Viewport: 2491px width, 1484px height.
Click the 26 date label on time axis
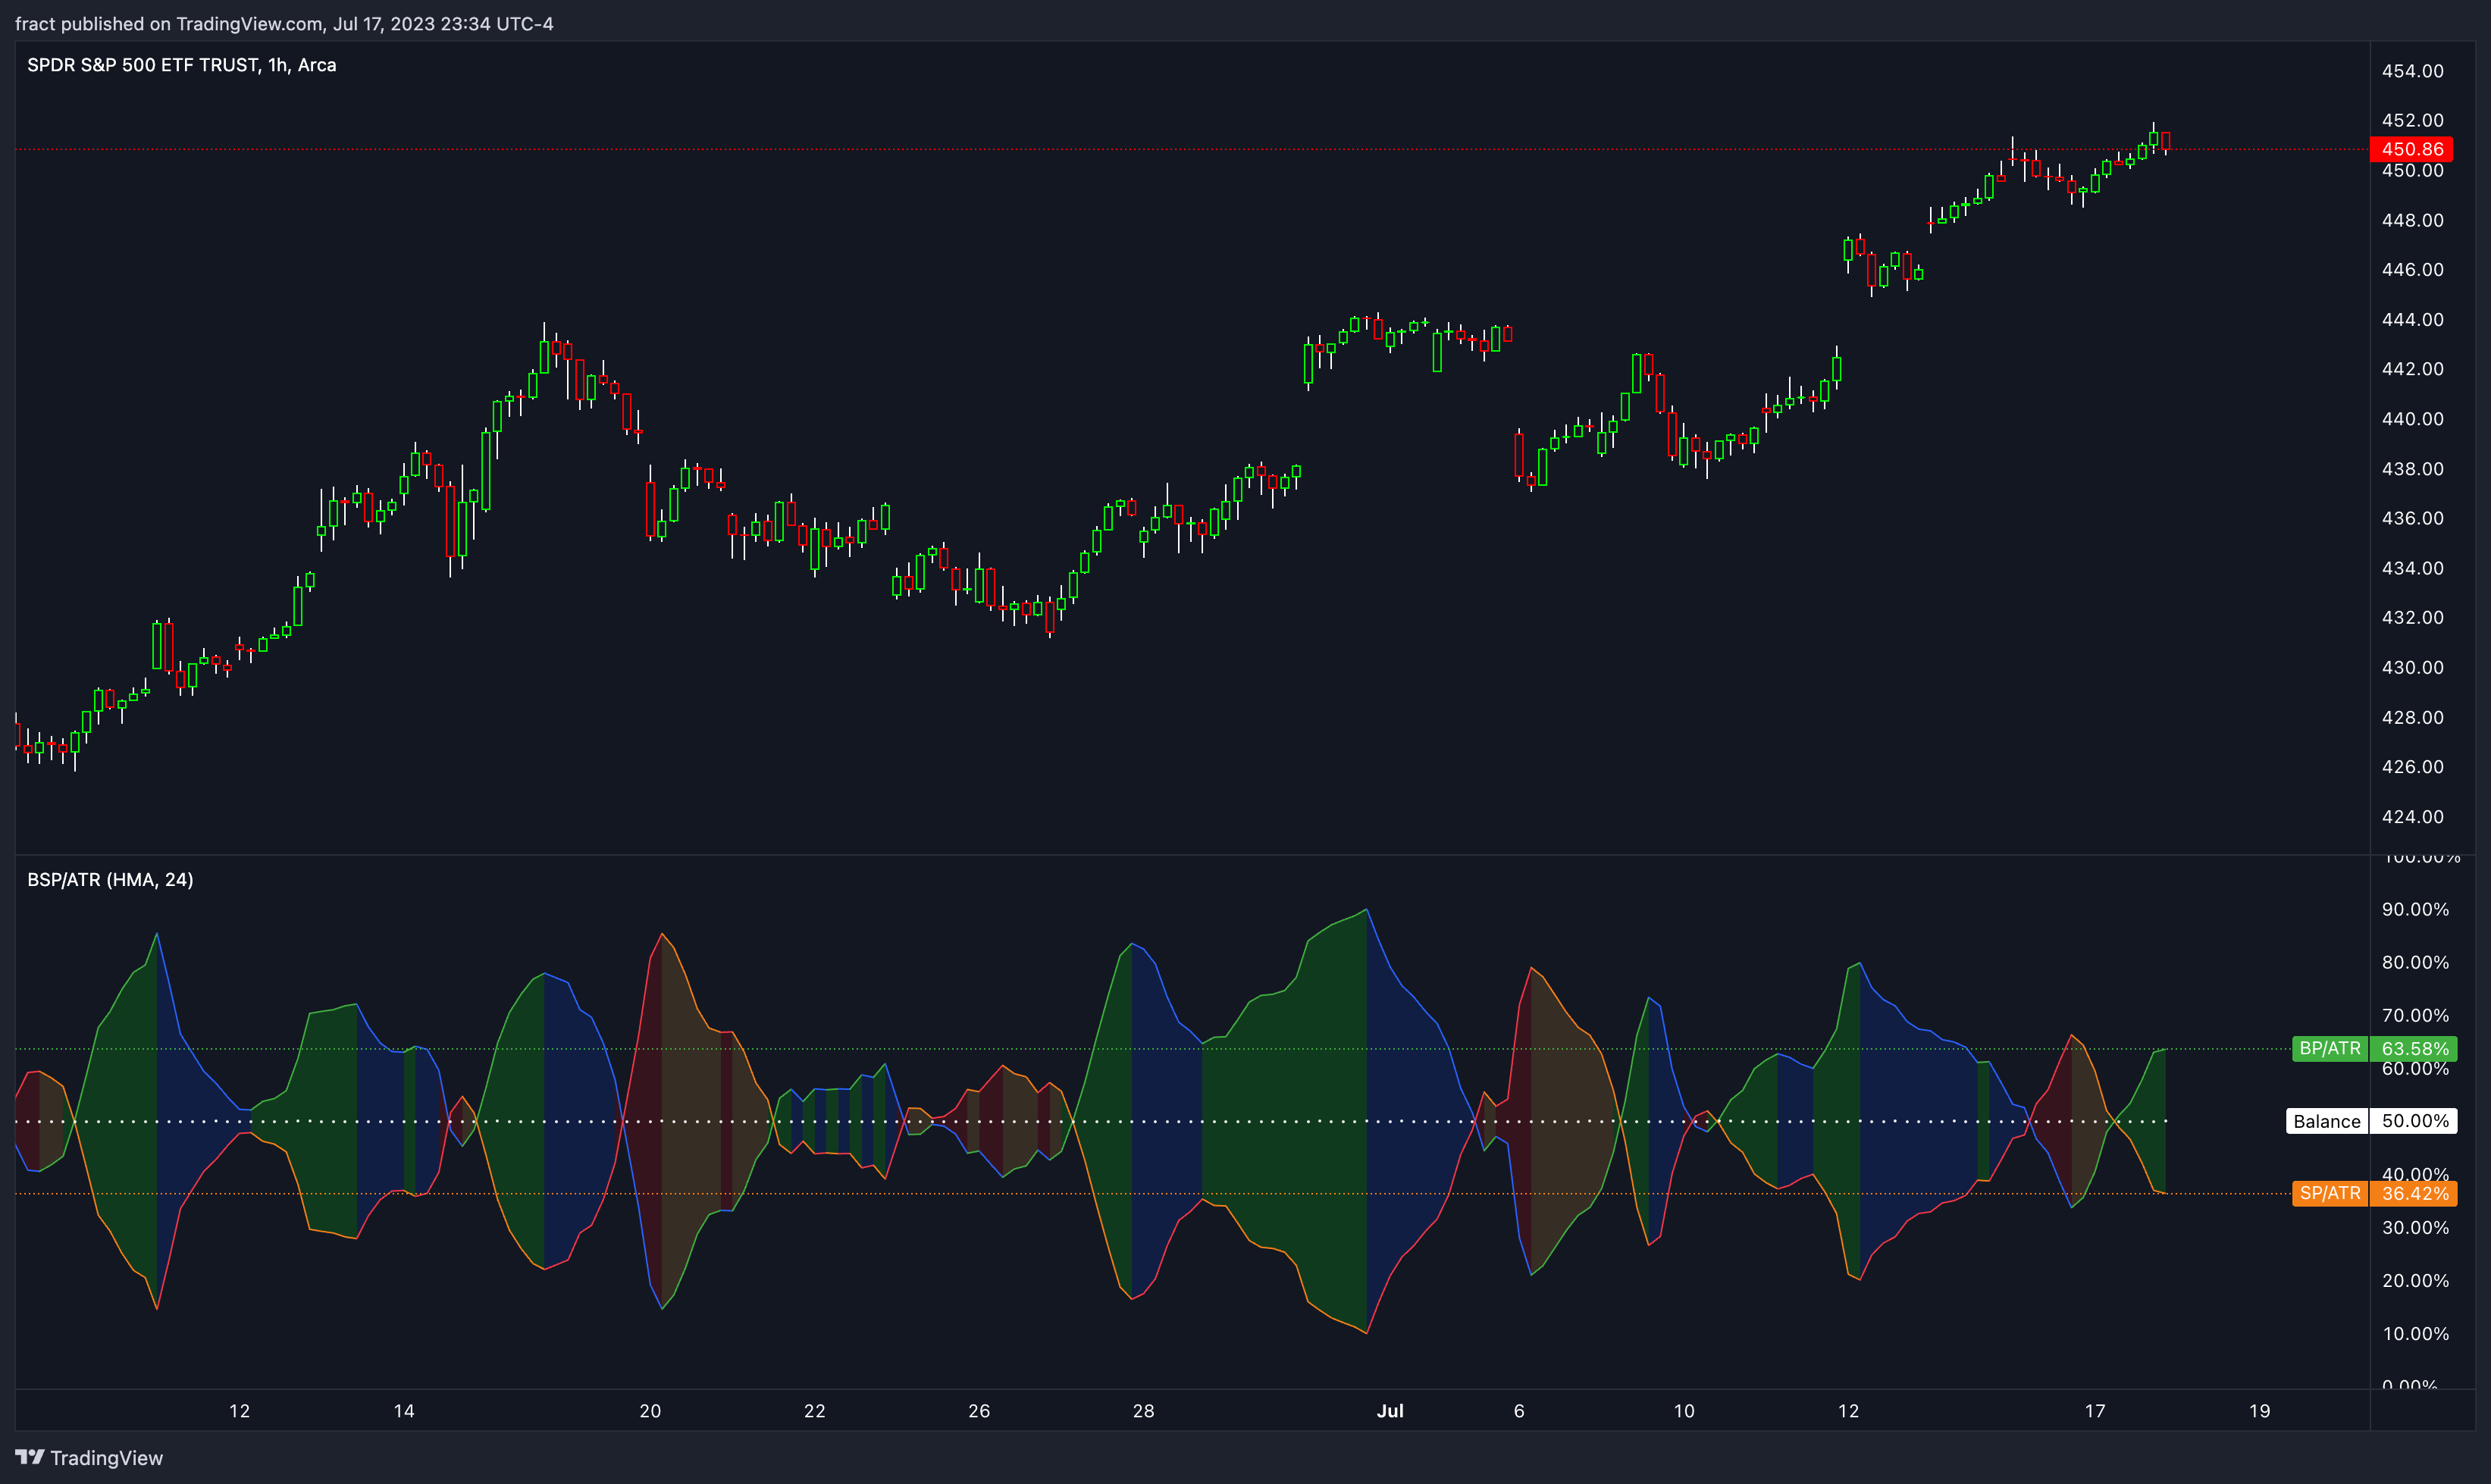tap(979, 1411)
